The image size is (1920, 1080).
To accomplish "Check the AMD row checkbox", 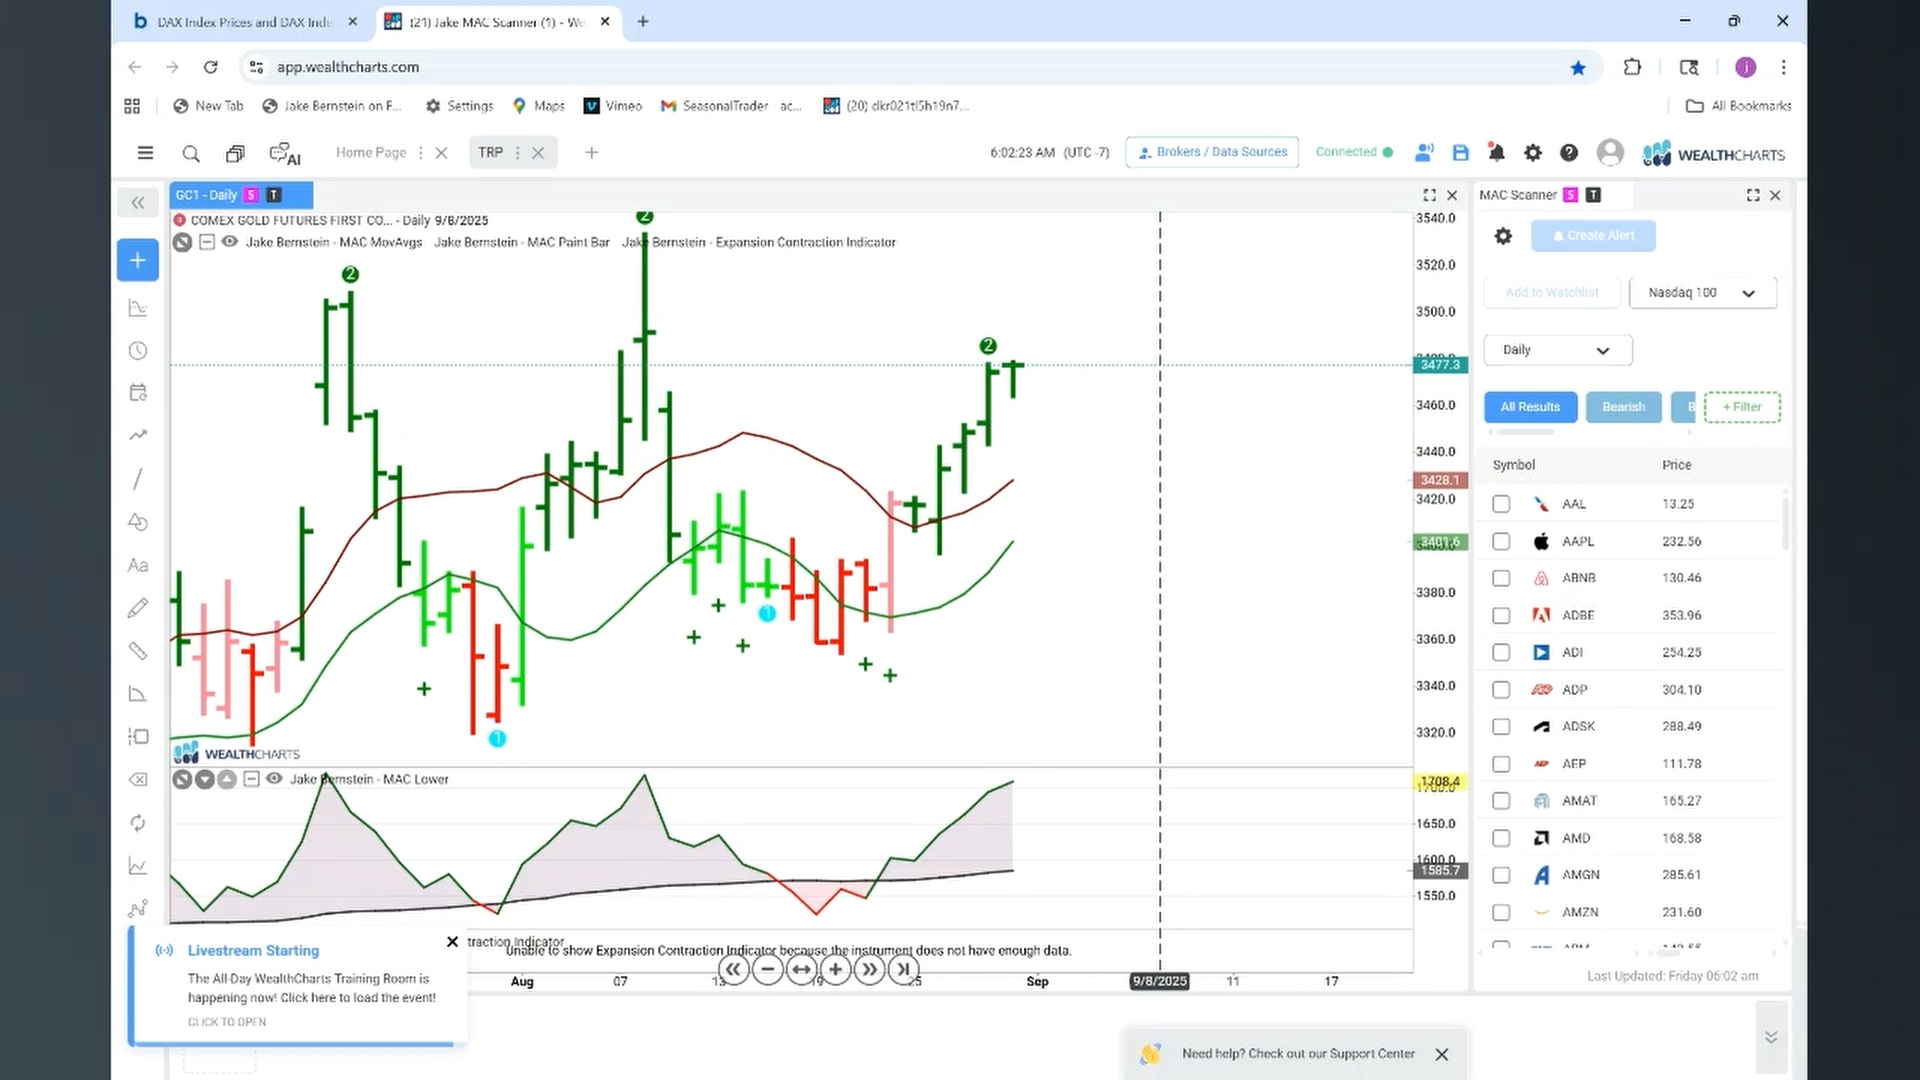I will [x=1501, y=838].
